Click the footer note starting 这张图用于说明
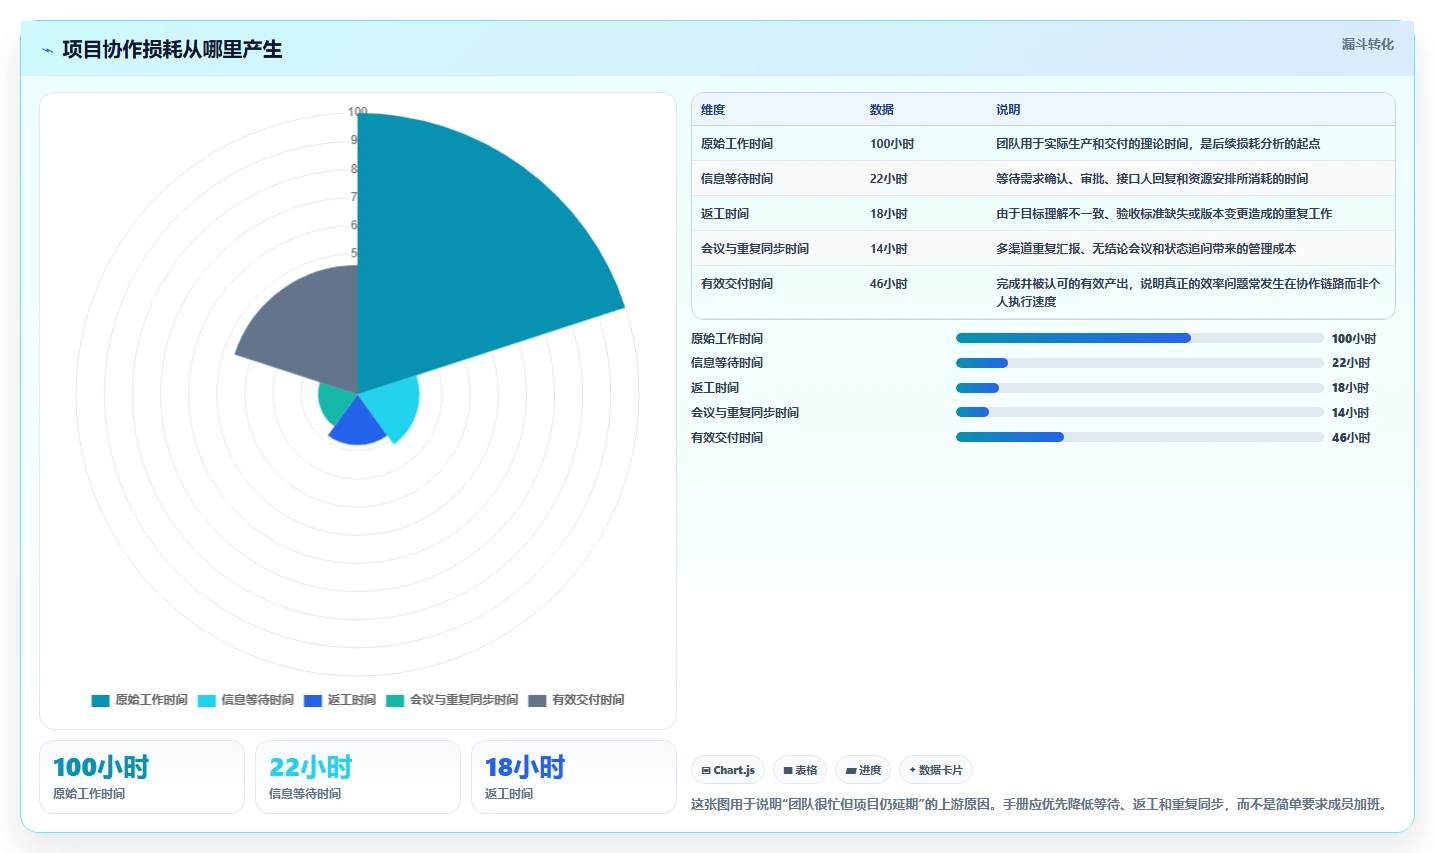1435x853 pixels. click(1041, 804)
